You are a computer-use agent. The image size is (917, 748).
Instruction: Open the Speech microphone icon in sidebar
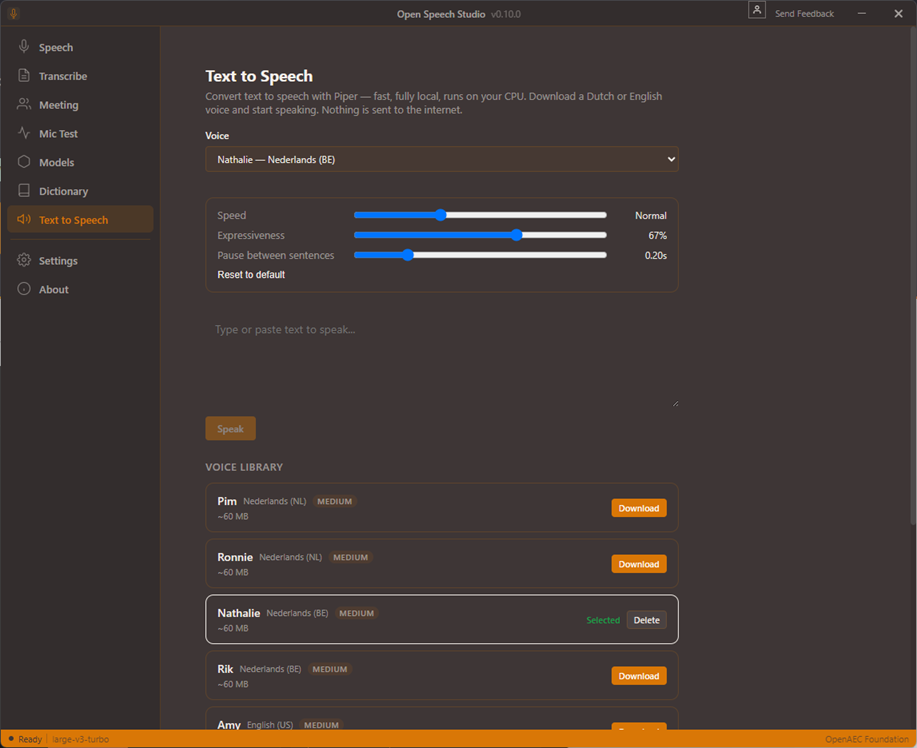pyautogui.click(x=24, y=47)
